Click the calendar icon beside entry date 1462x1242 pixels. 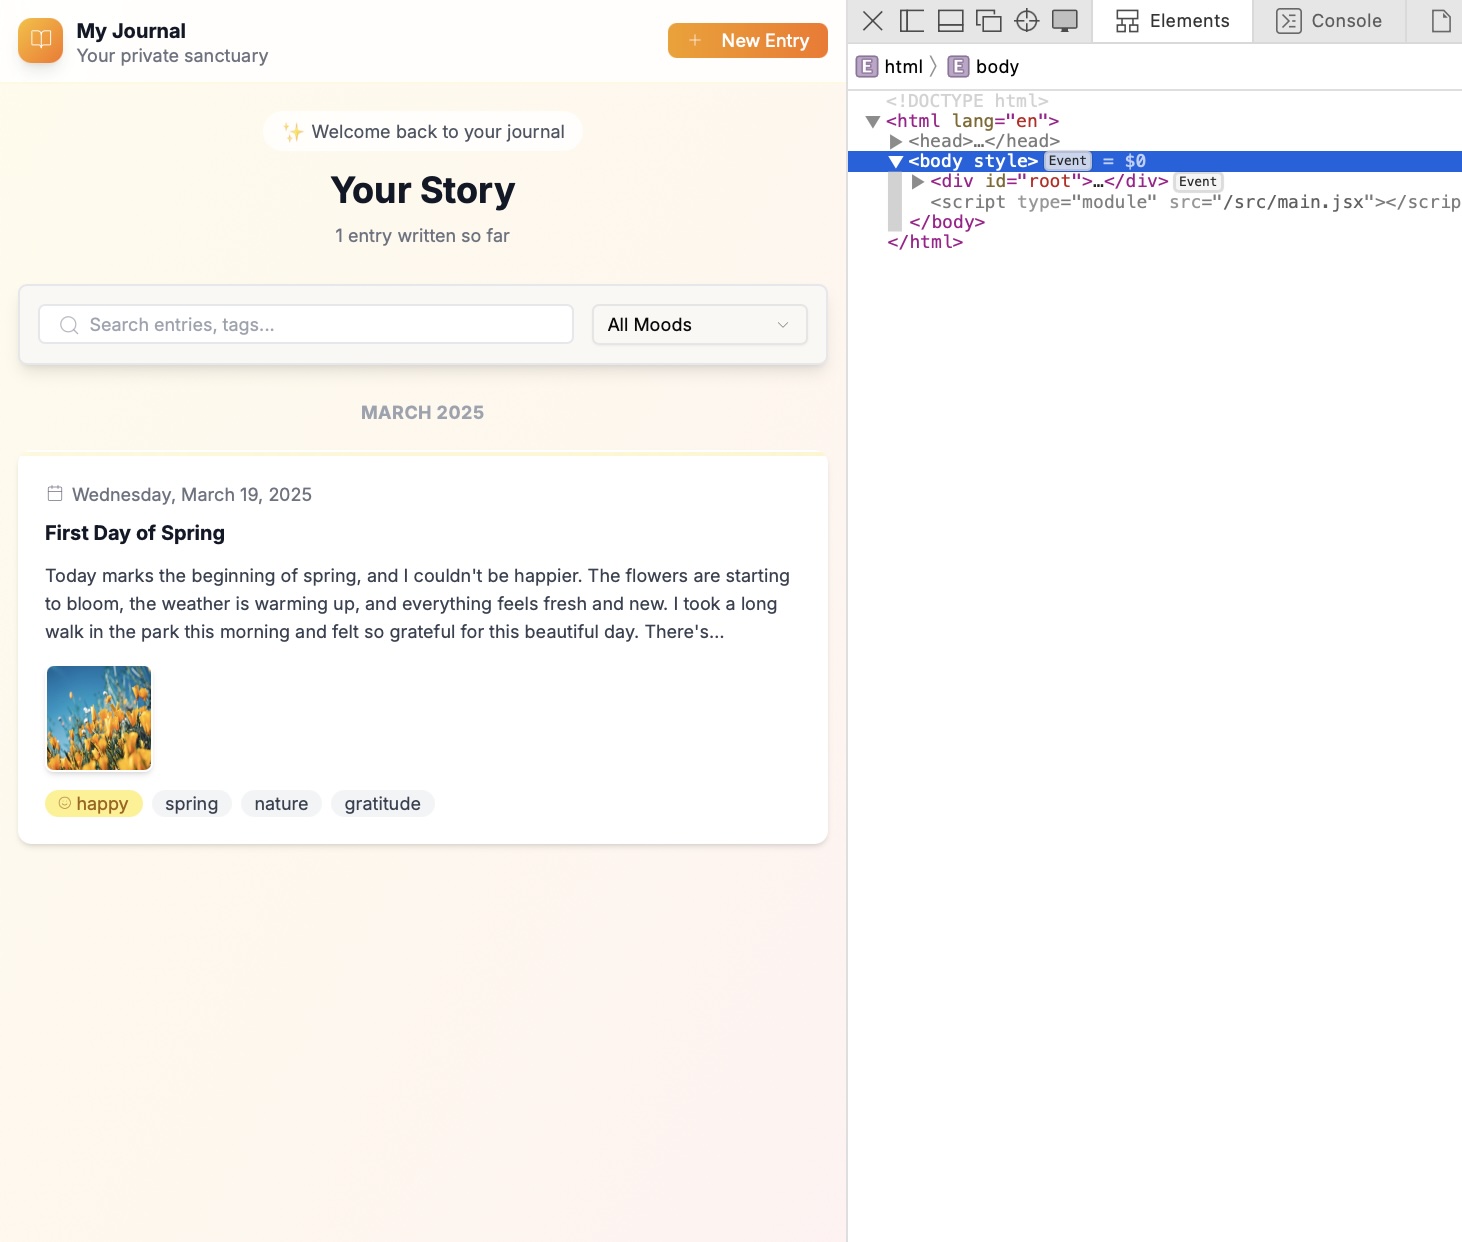(x=55, y=494)
